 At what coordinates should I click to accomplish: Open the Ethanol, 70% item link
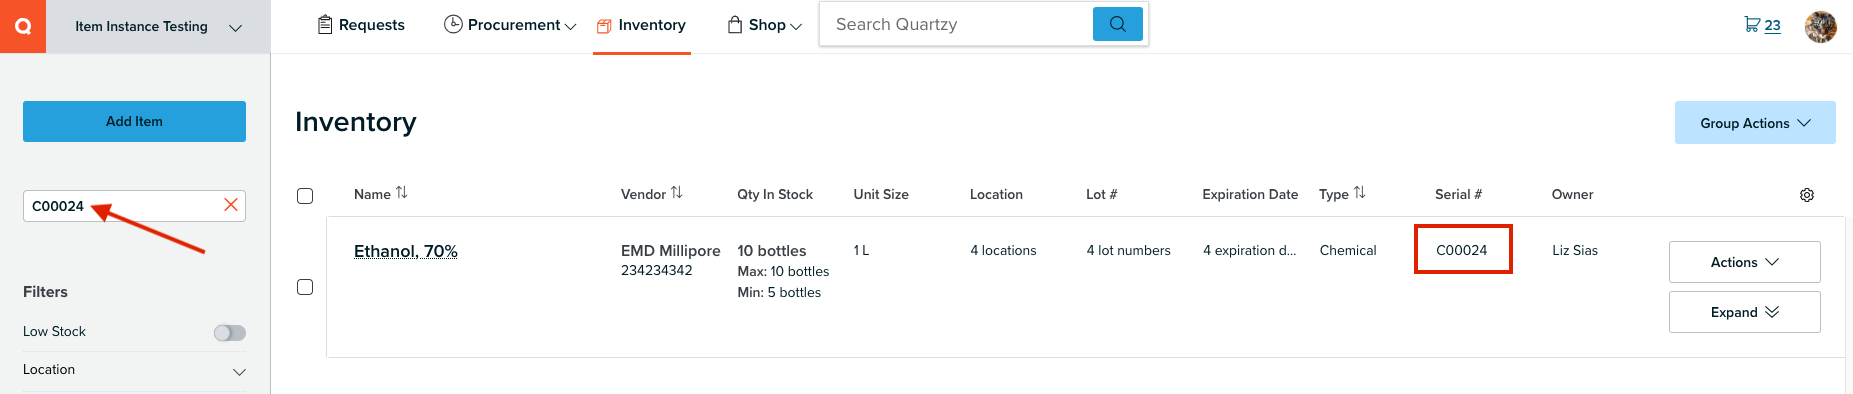[x=406, y=251]
